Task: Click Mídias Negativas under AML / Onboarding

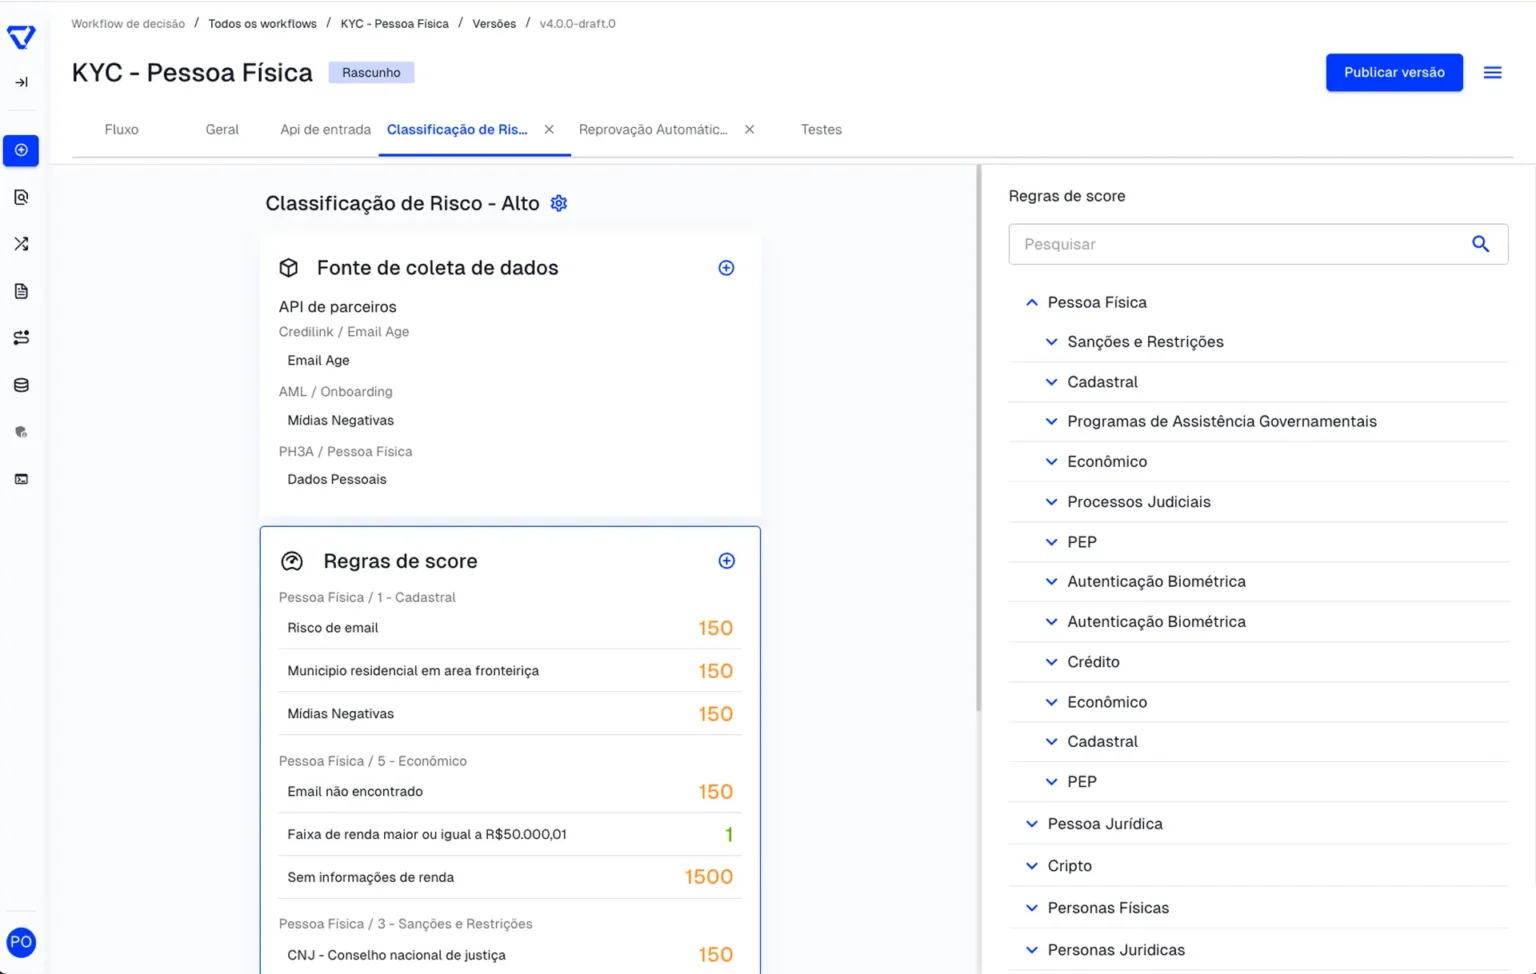Action: click(341, 420)
